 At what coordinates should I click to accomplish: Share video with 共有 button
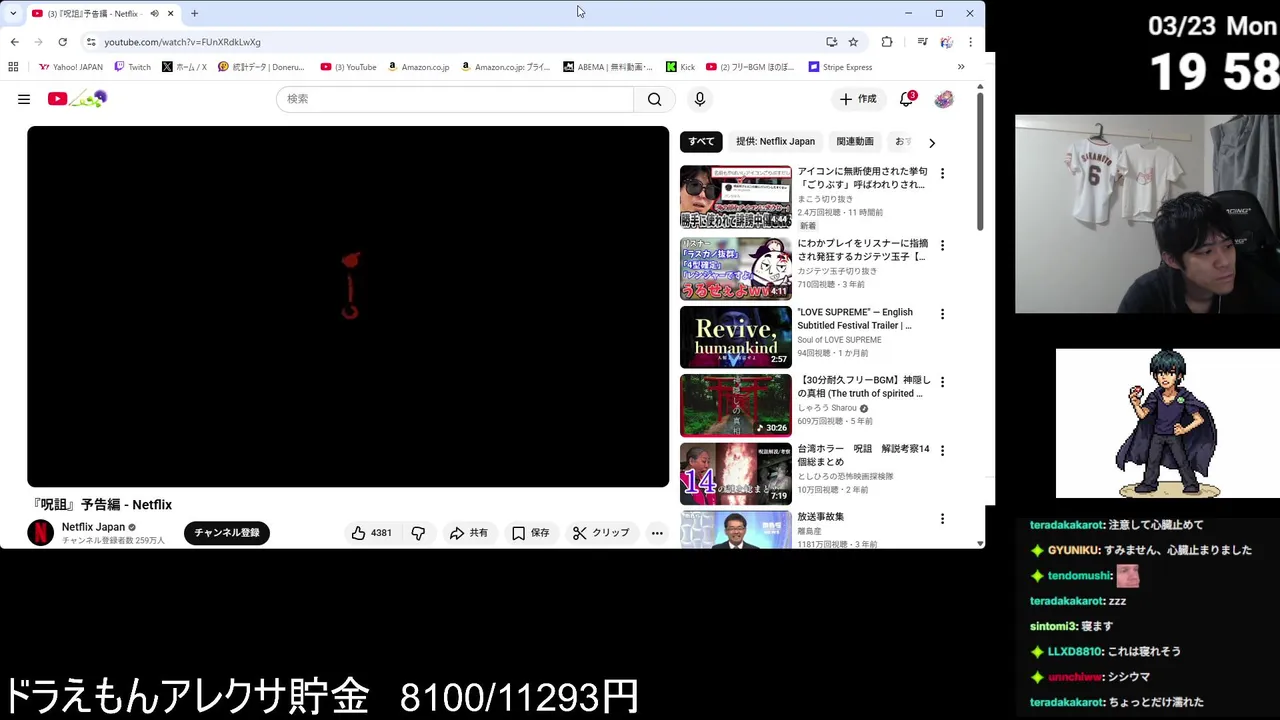click(x=469, y=533)
